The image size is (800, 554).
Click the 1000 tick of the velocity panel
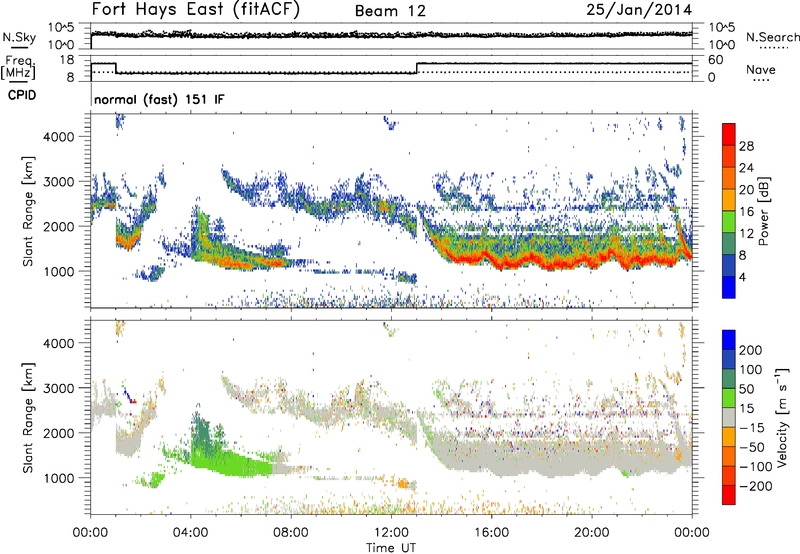59,478
